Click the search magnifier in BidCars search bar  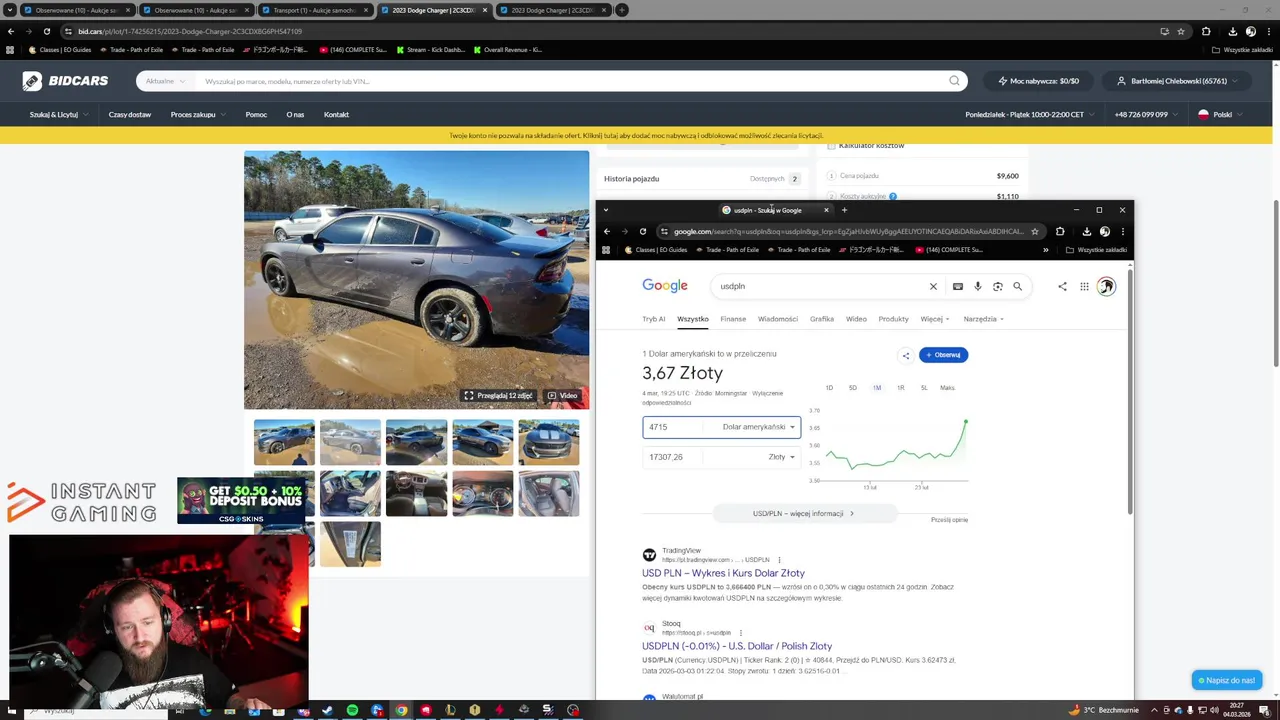tap(954, 81)
